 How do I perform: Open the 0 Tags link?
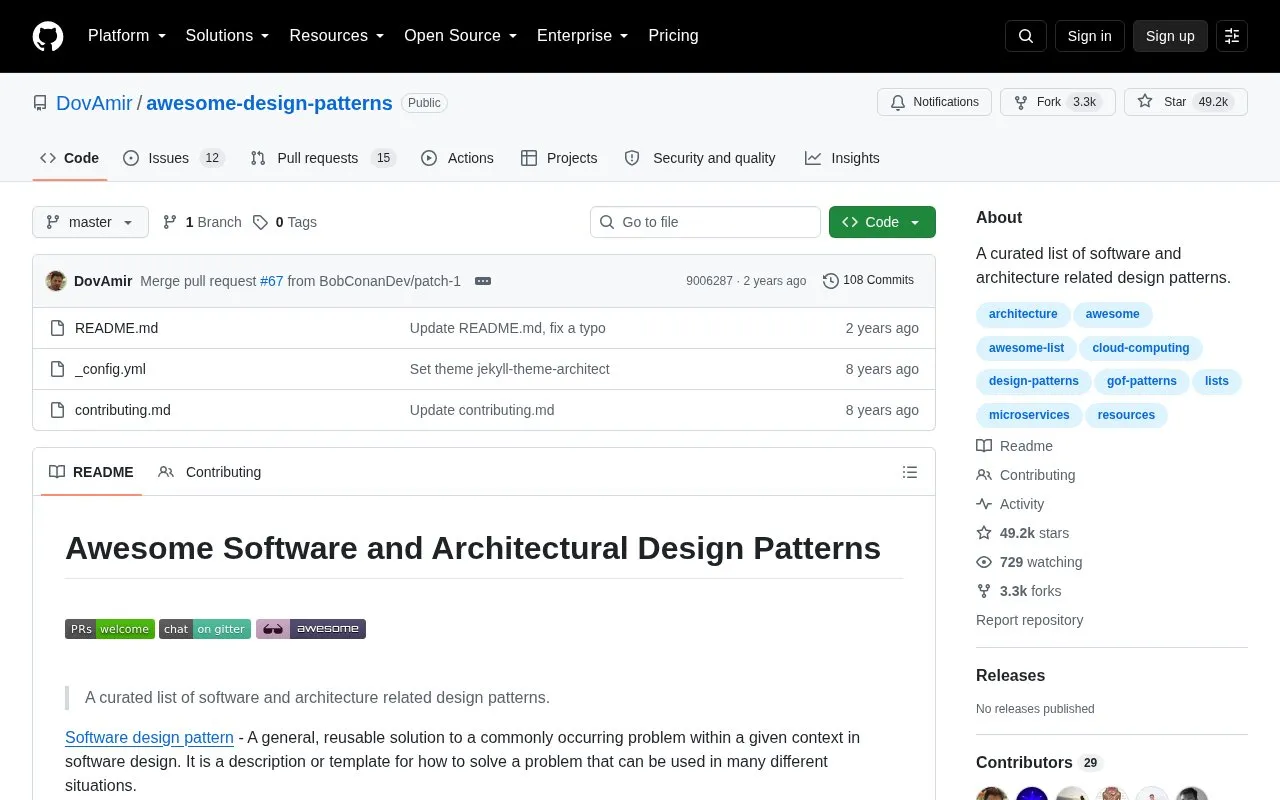pos(285,222)
